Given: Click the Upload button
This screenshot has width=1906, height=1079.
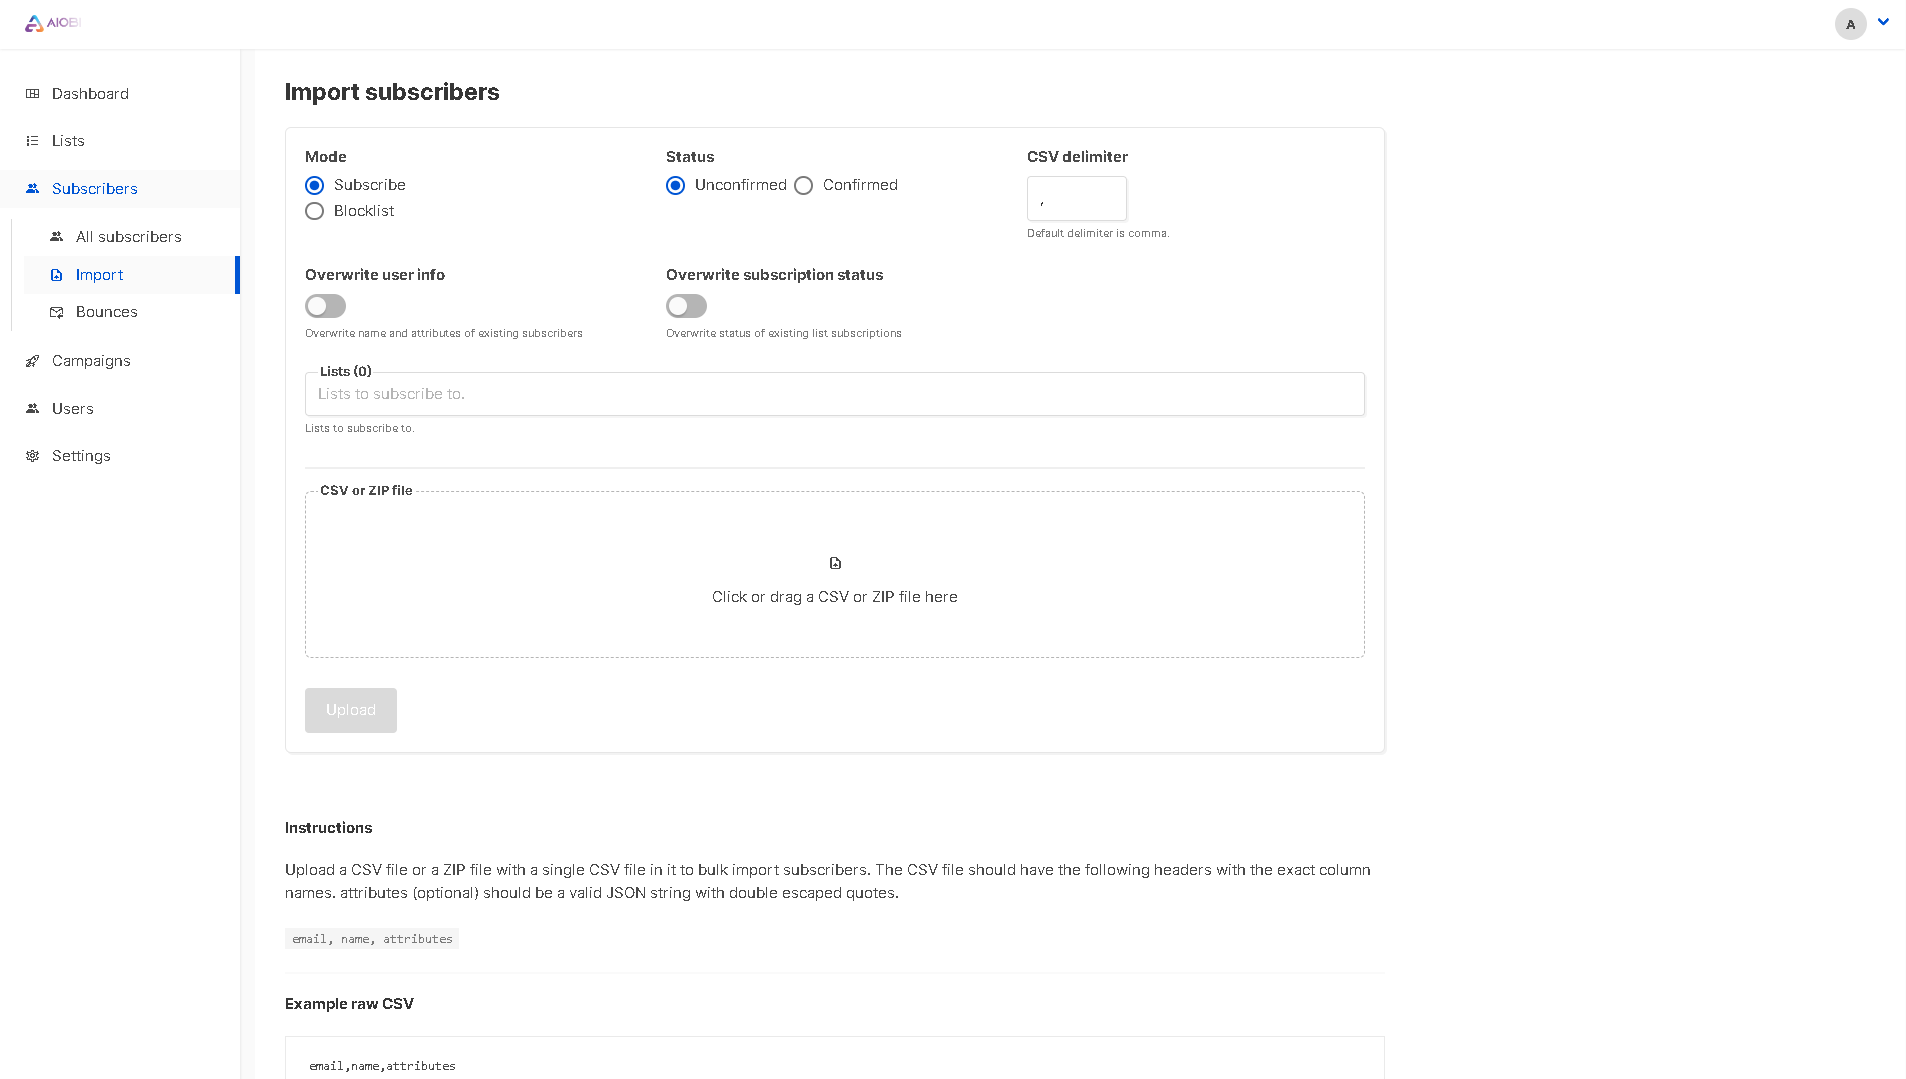Looking at the screenshot, I should coord(350,710).
